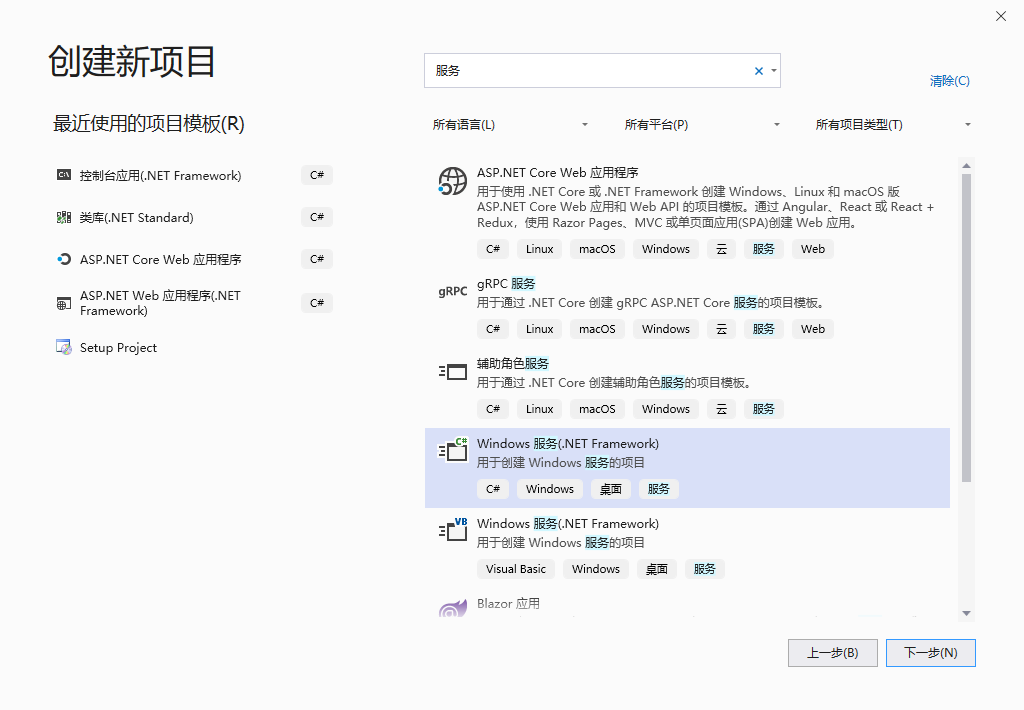The height and width of the screenshot is (710, 1024).
Task: Click the template list scrollbar down arrow
Action: coord(967,613)
